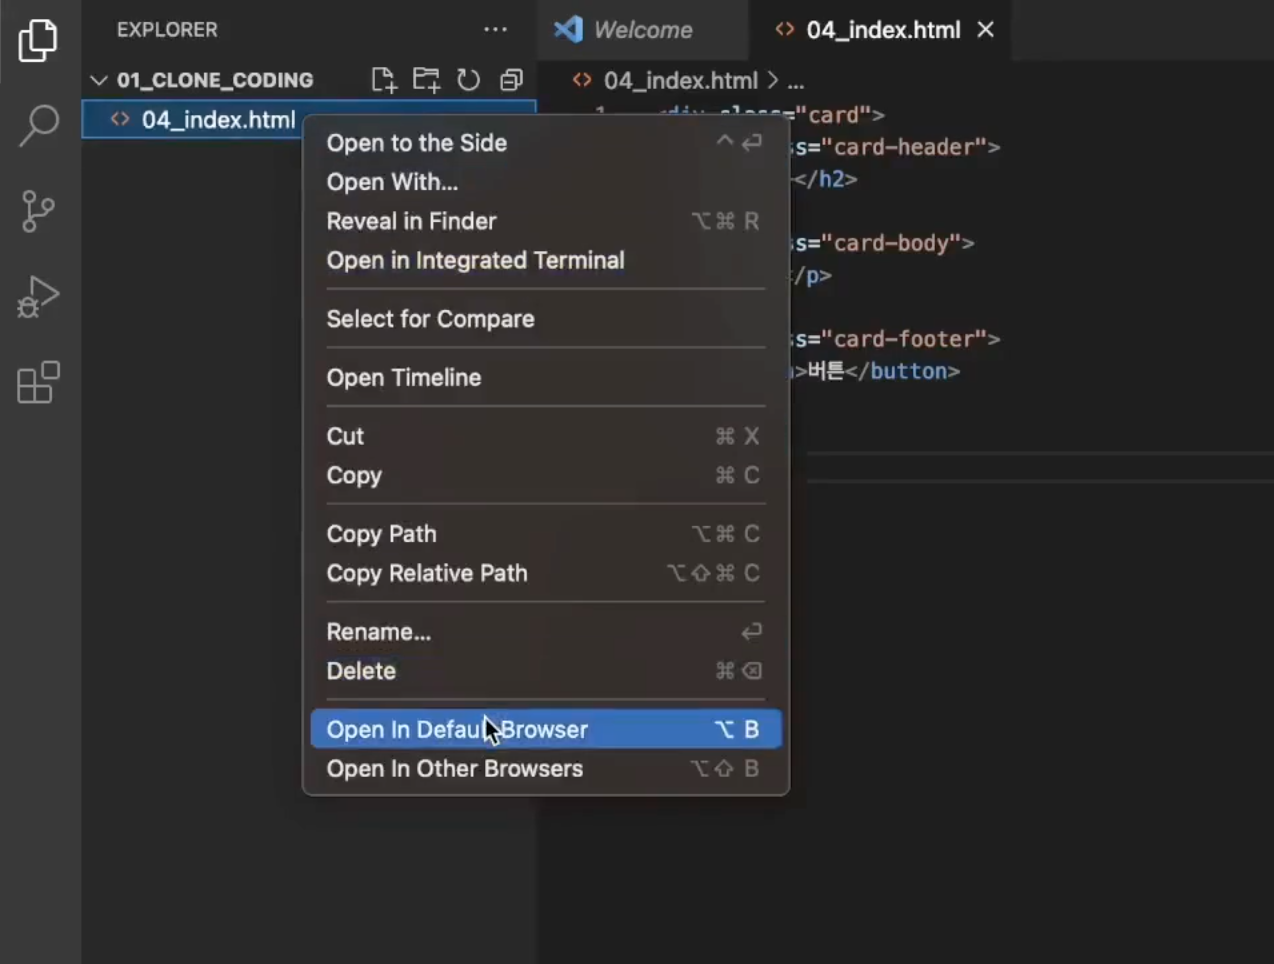Image resolution: width=1274 pixels, height=964 pixels.
Task: Open the Explorer view in activity bar
Action: [39, 41]
